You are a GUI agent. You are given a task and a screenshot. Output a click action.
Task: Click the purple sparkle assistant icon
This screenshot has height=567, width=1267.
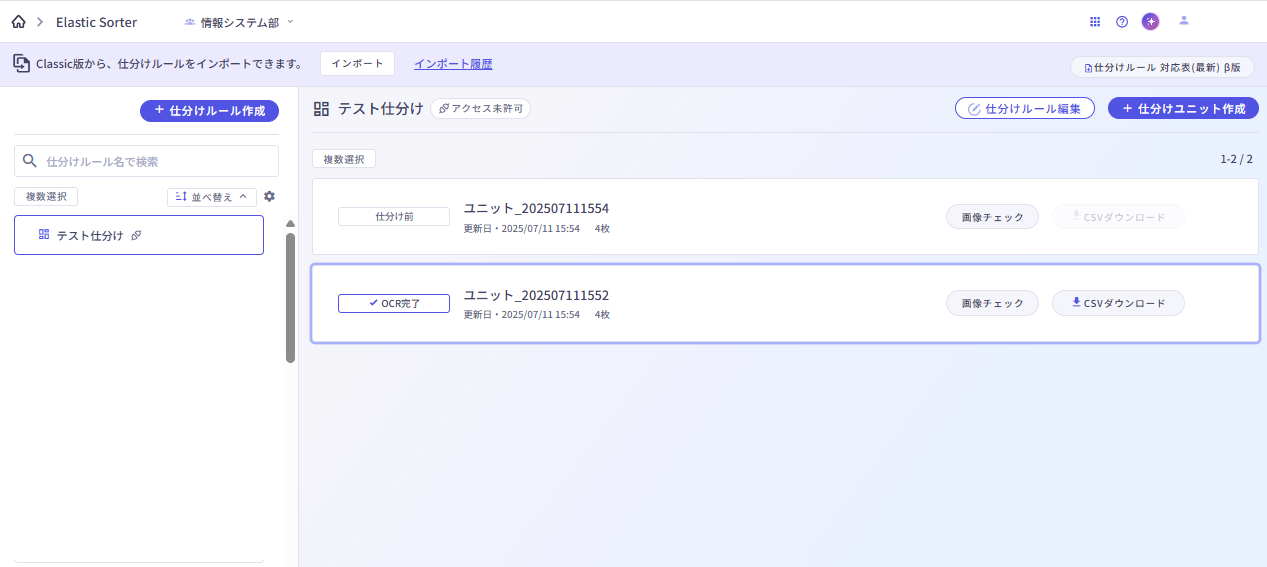[x=1151, y=22]
